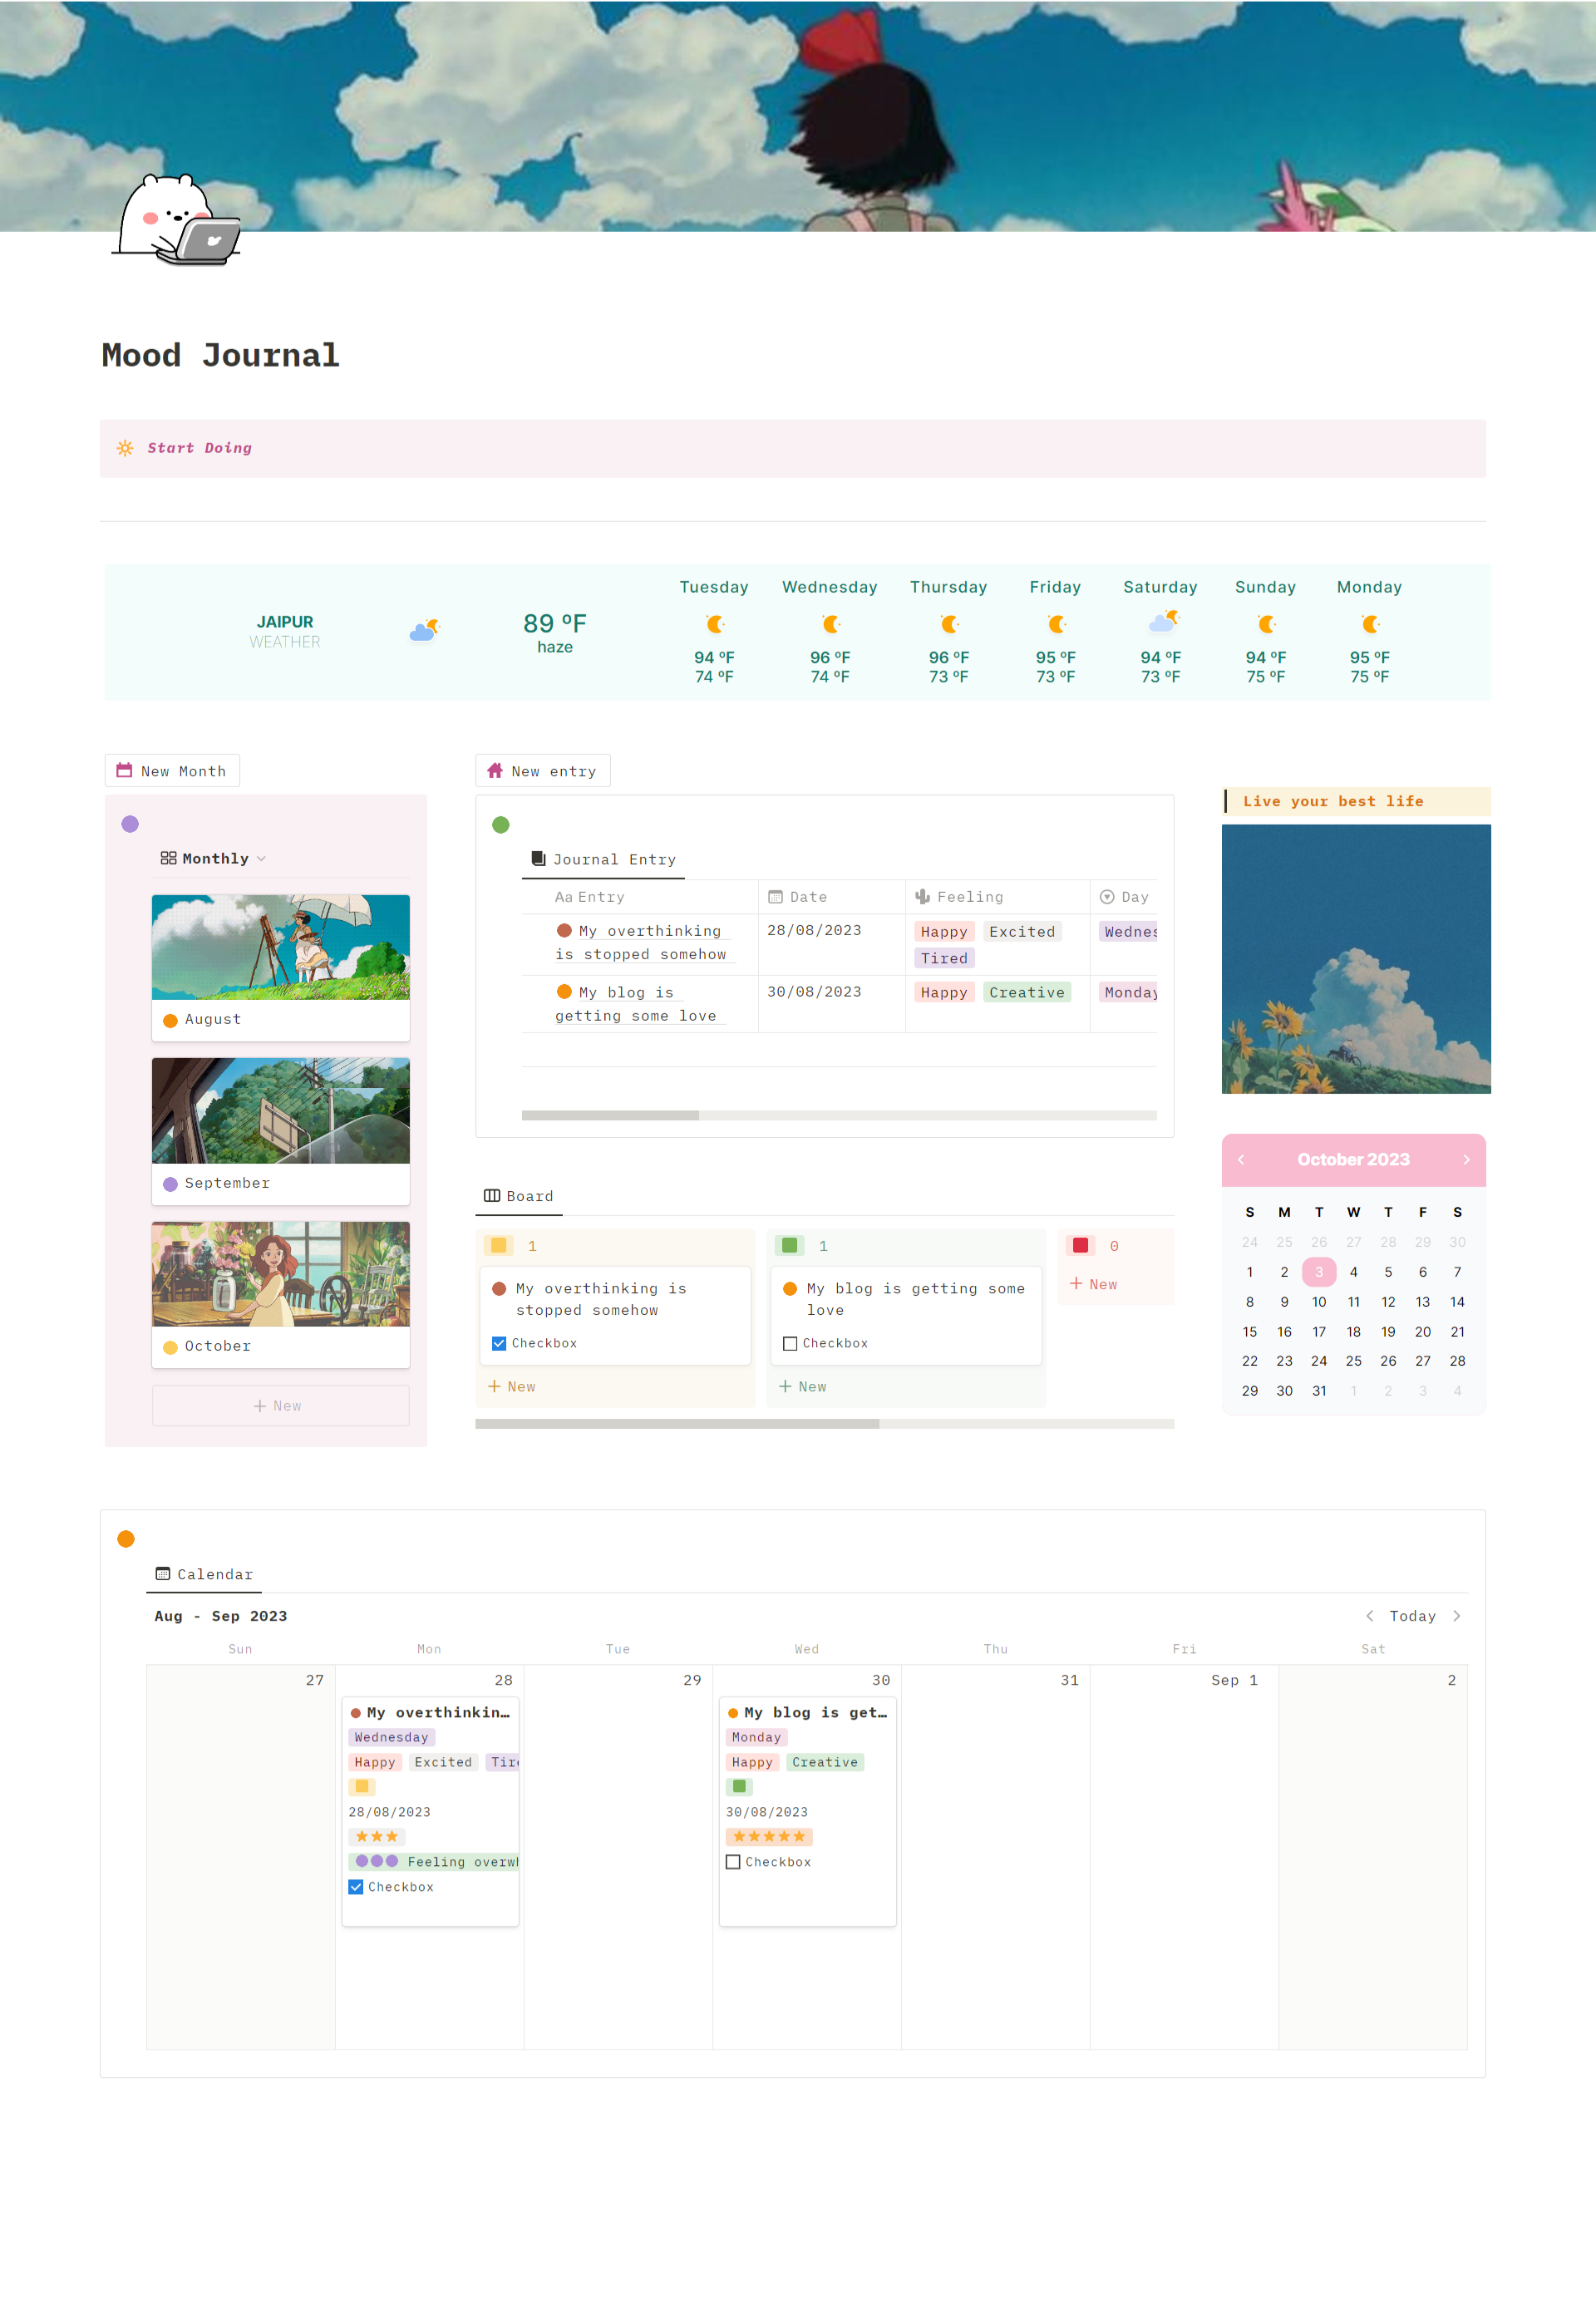The image size is (1596, 2309).
Task: Click the yellow status swatch in Board
Action: [x=498, y=1245]
